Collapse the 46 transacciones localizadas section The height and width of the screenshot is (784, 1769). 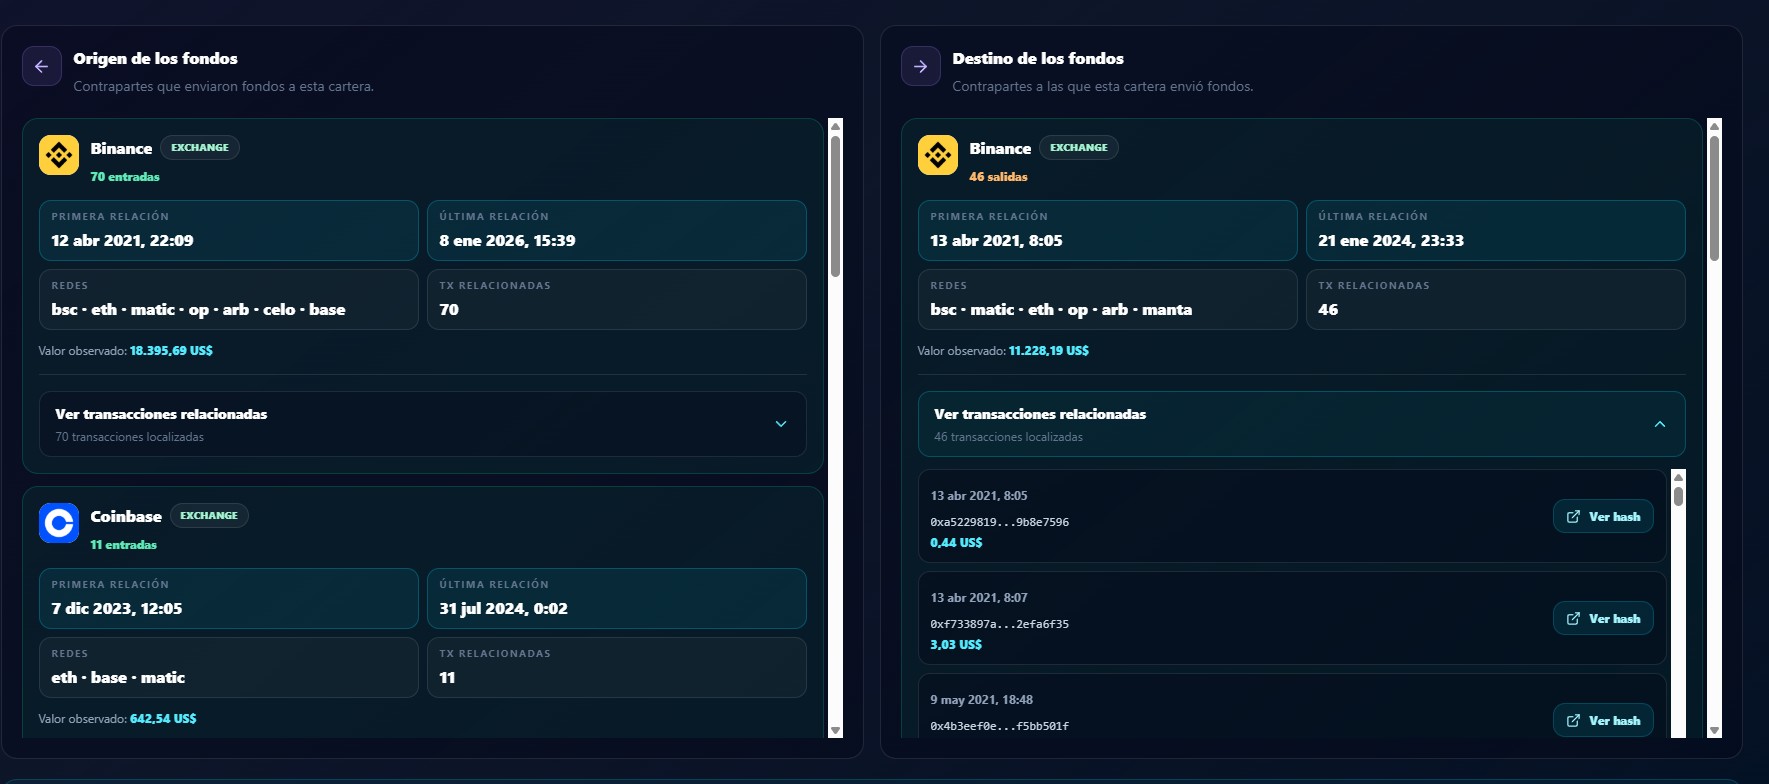coord(1302,424)
